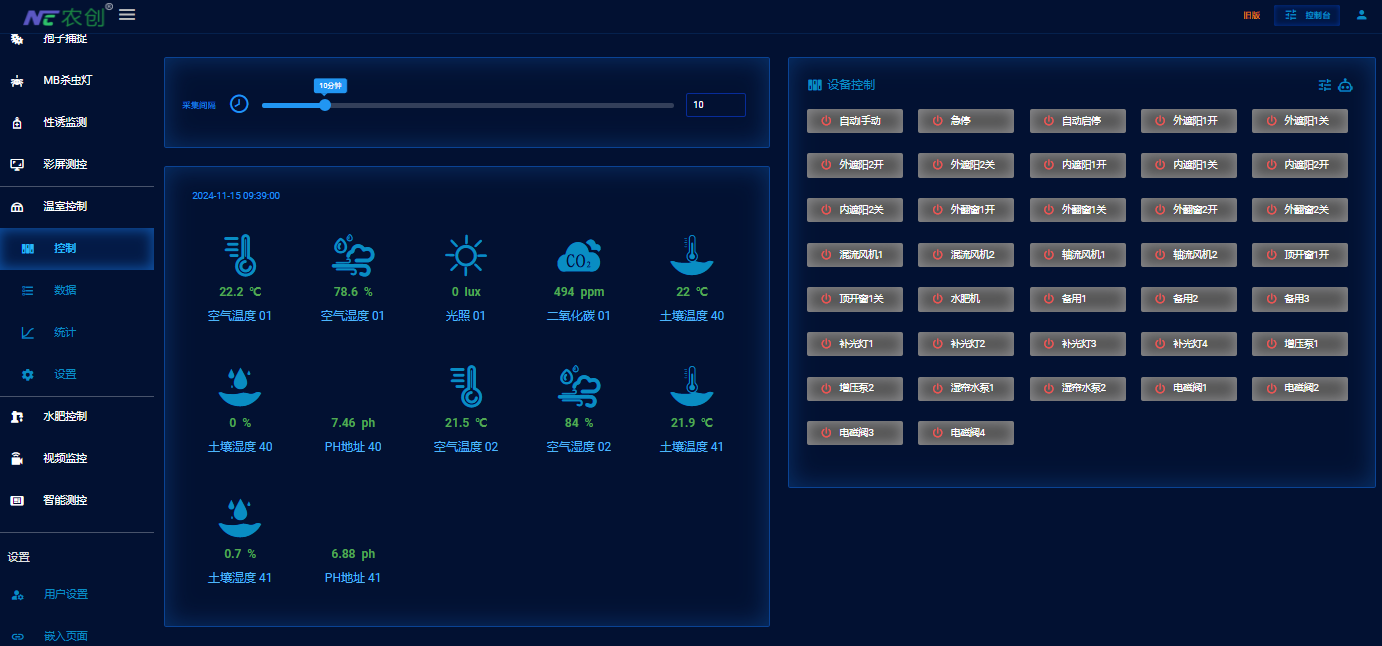
Task: Toggle the 自动手动 device switch
Action: pos(855,121)
